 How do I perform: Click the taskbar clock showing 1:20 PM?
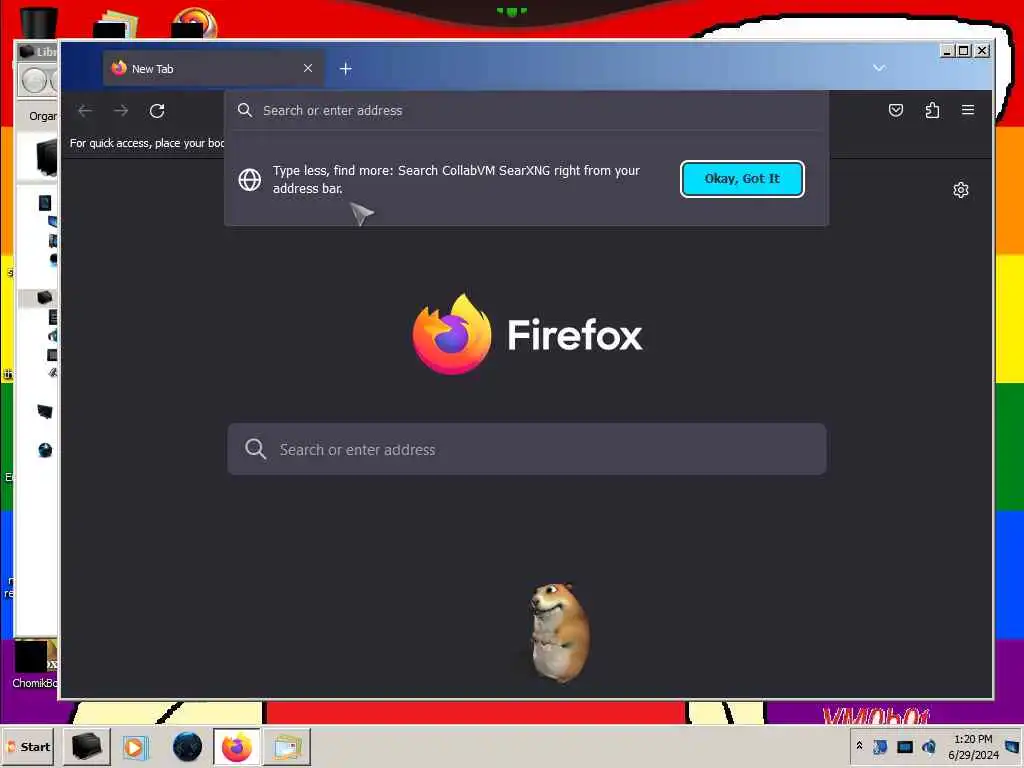click(973, 746)
